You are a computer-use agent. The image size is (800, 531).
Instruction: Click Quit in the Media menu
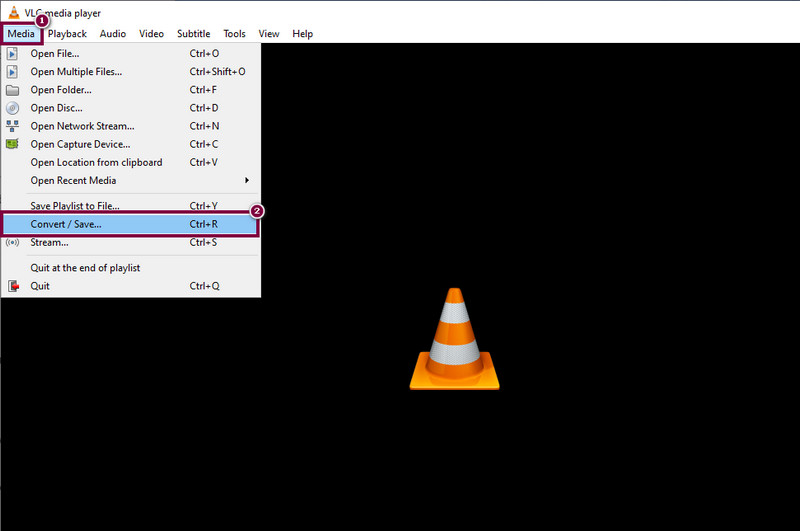tap(131, 286)
